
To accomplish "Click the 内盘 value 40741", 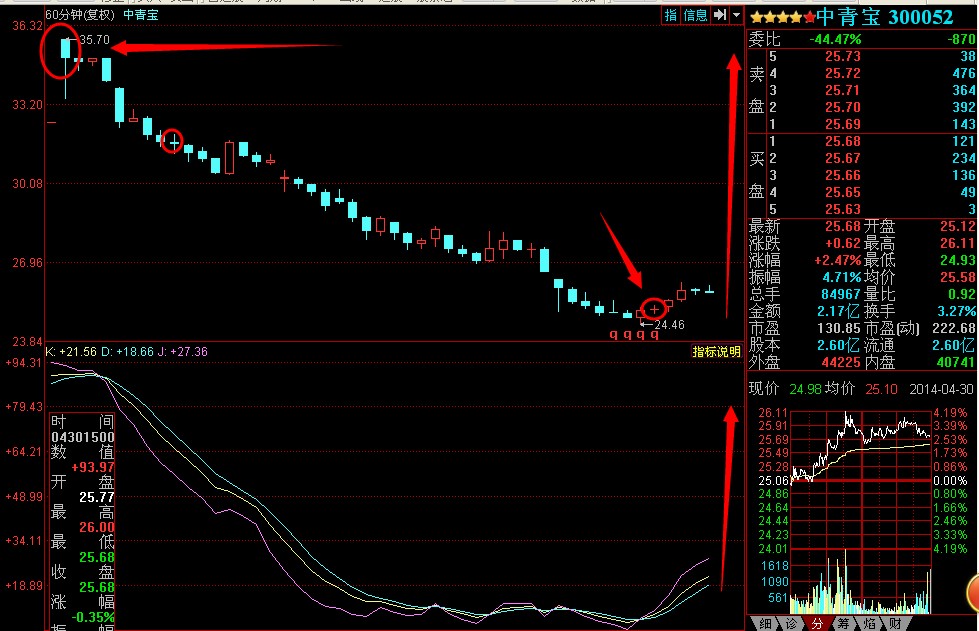I will (956, 362).
